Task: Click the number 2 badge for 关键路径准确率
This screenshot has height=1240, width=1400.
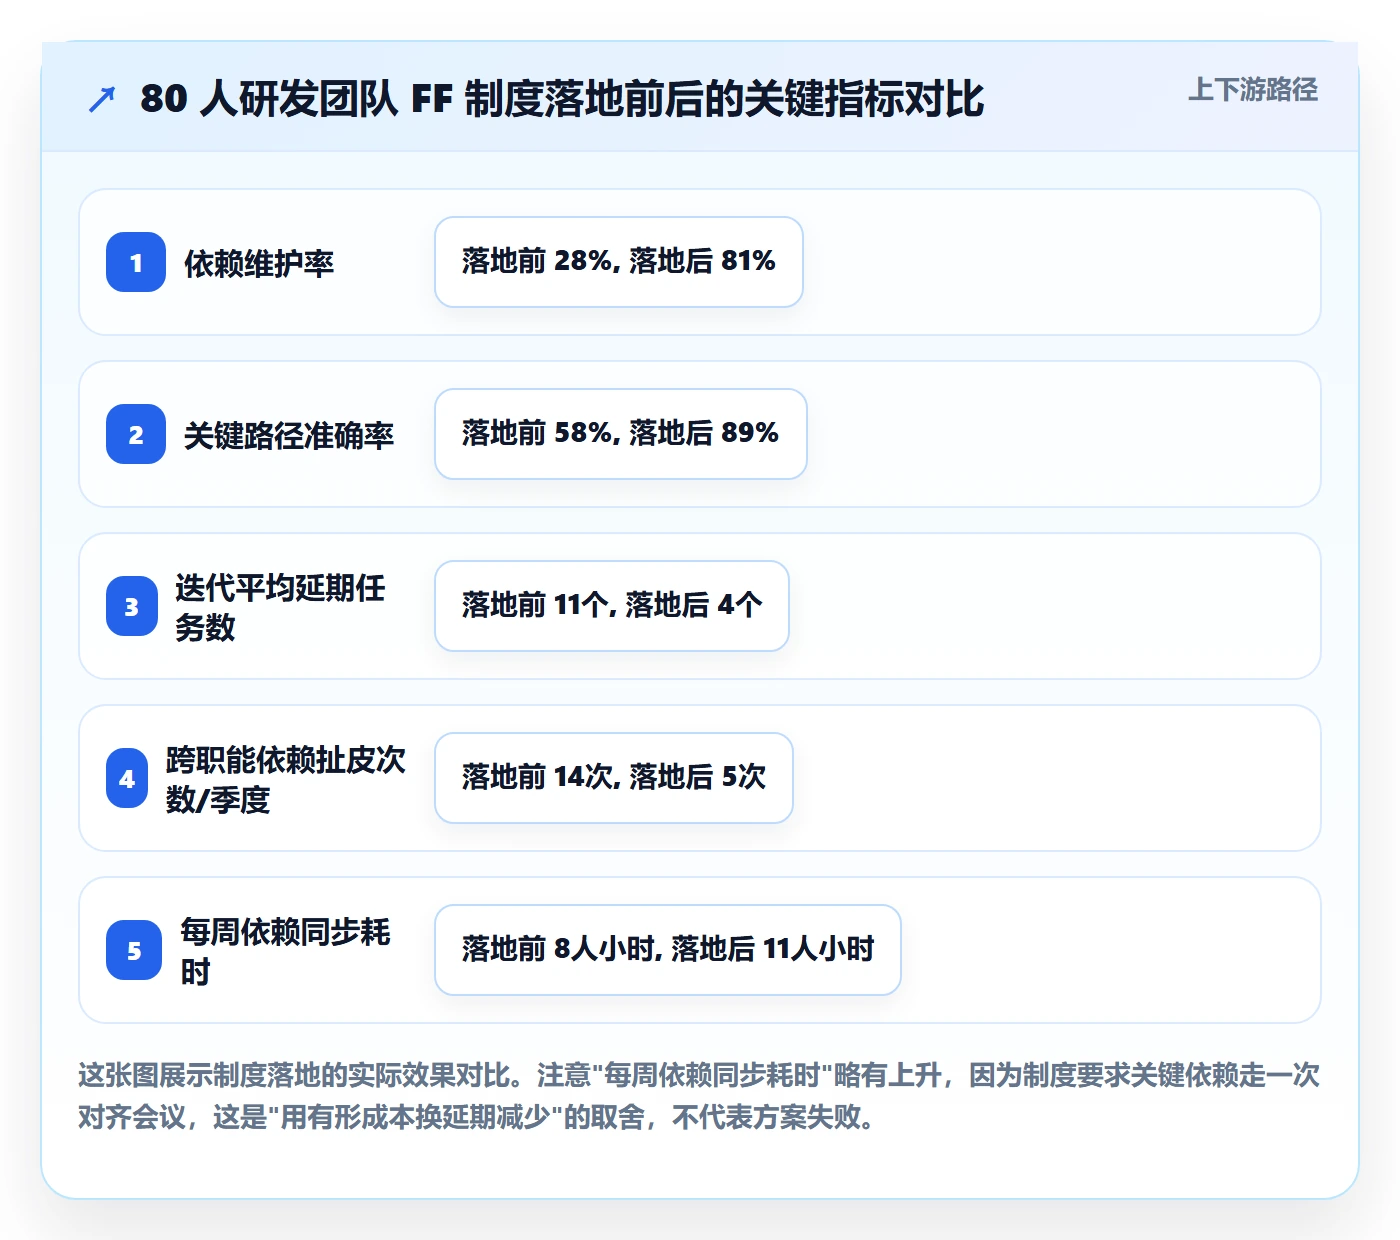Action: (x=136, y=434)
